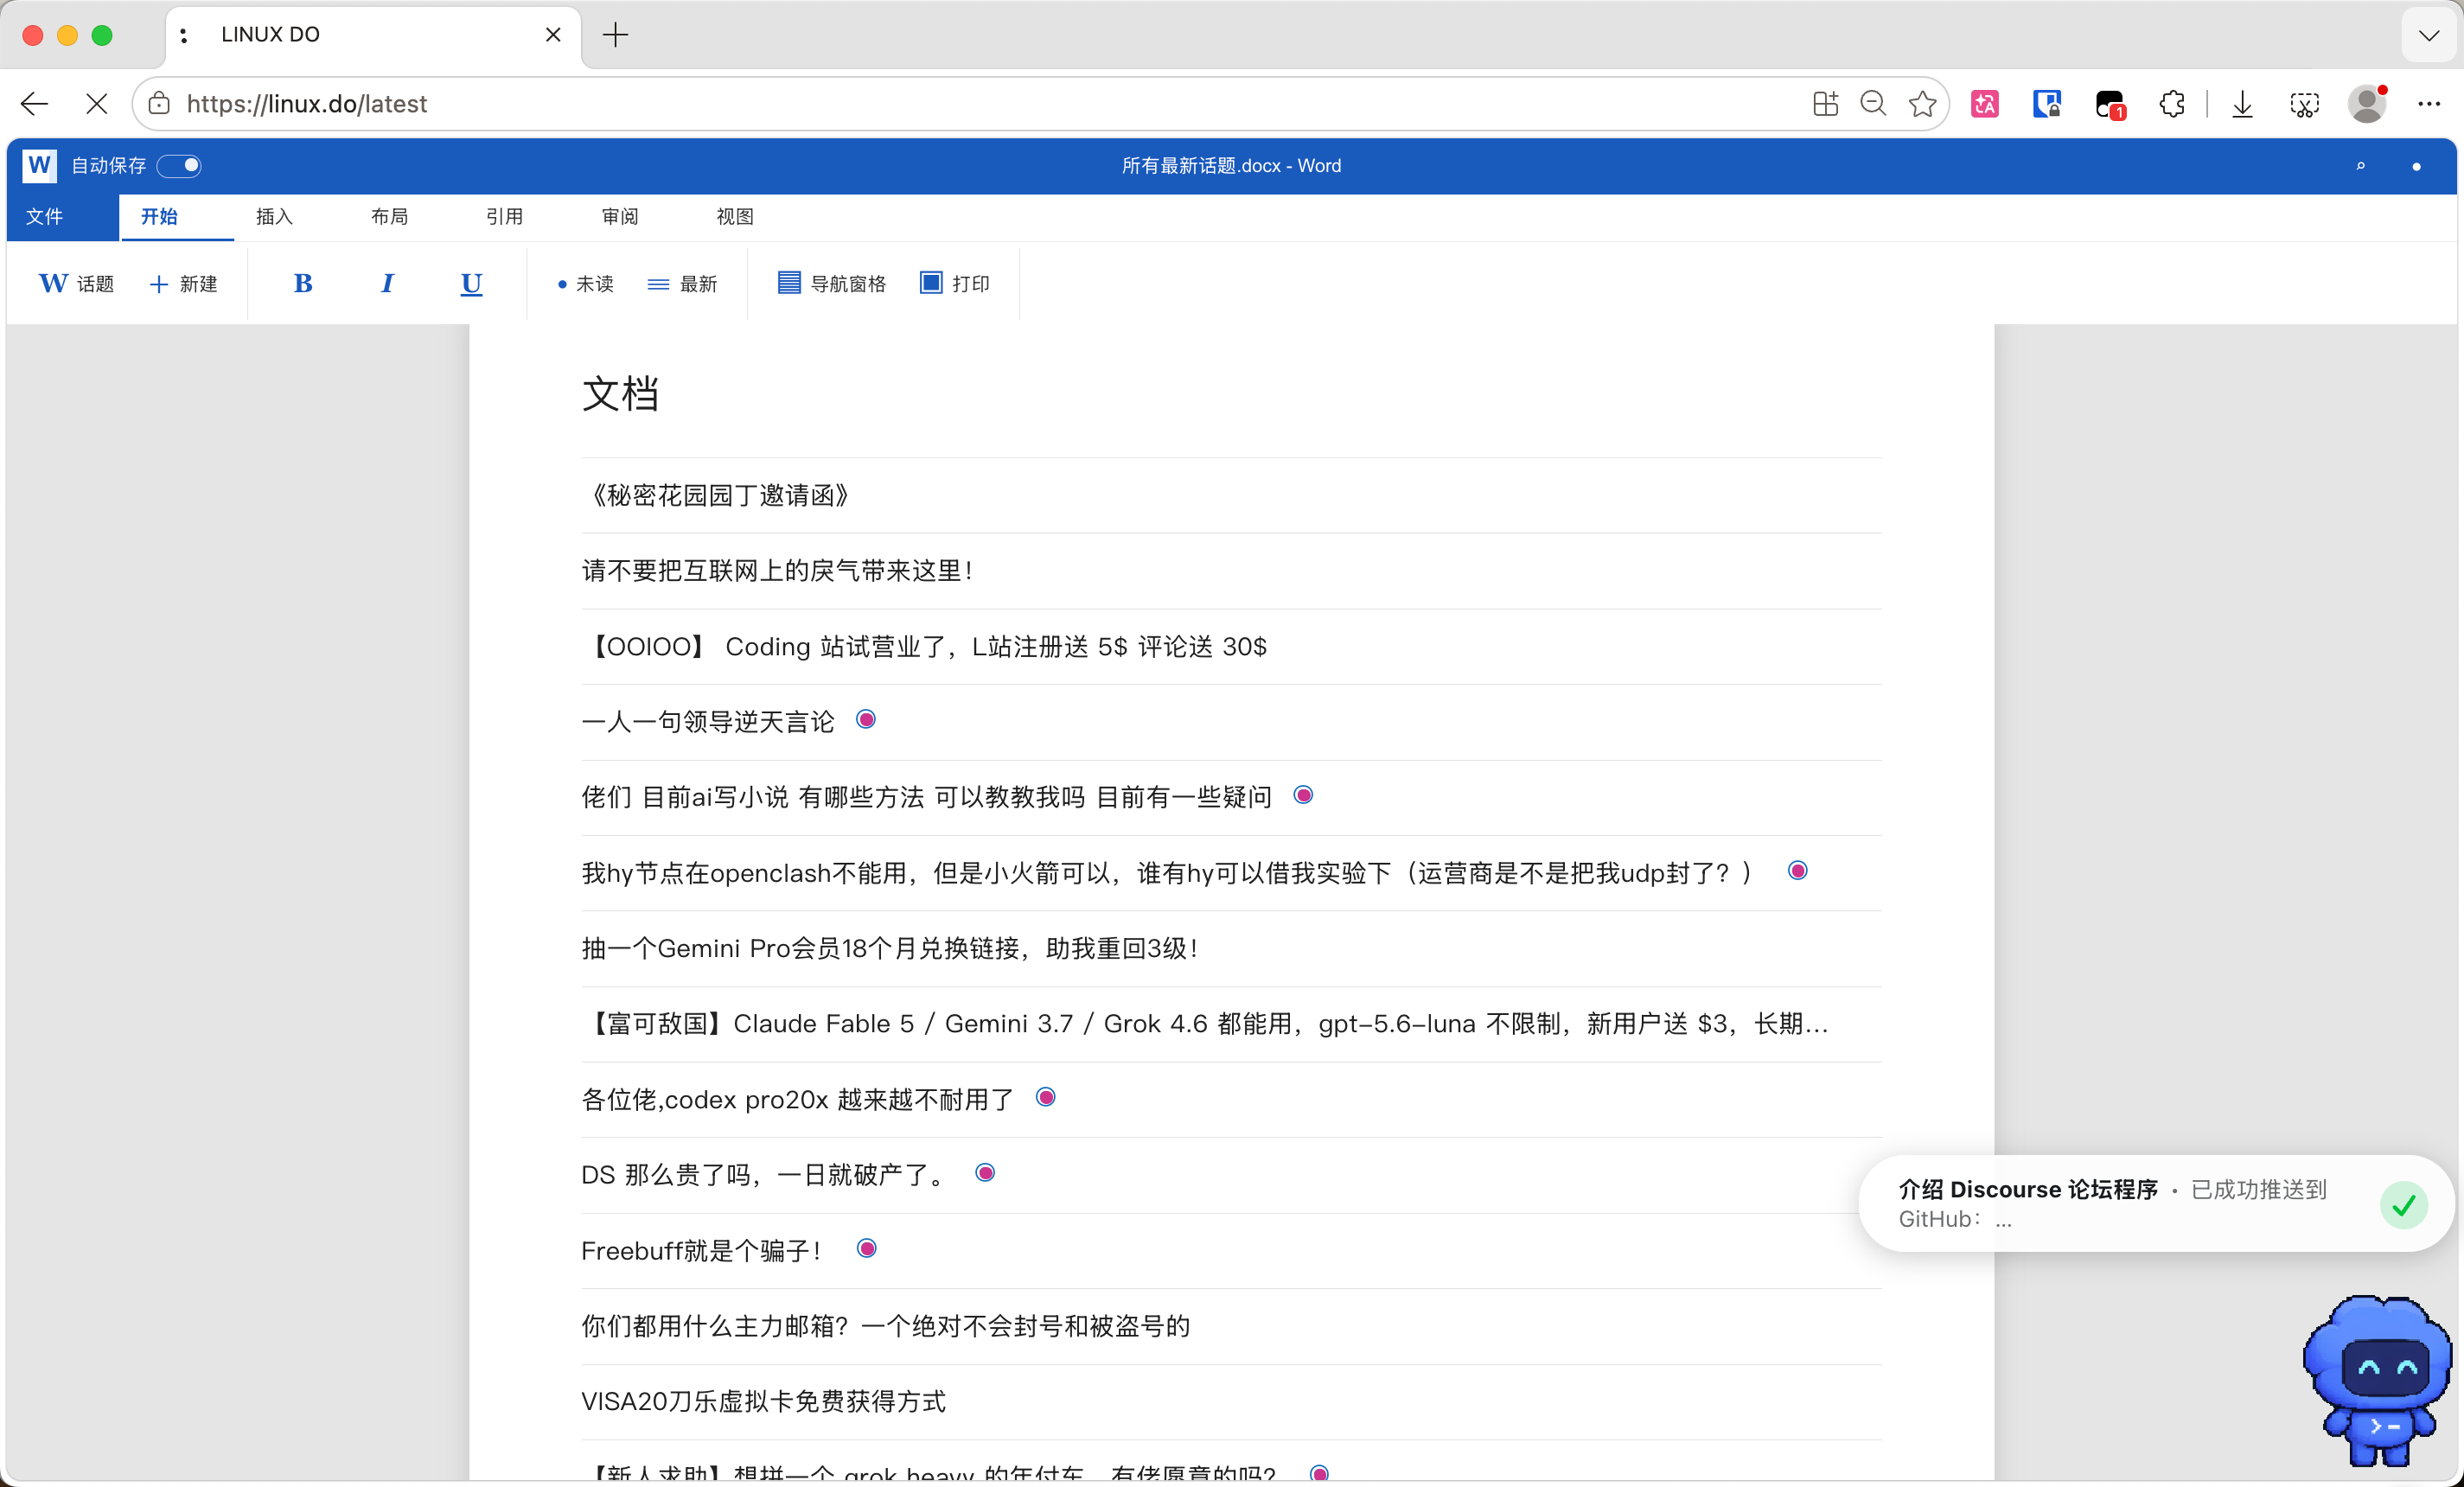2464x1487 pixels.
Task: Click the site information lock icon
Action: pyautogui.click(x=159, y=104)
